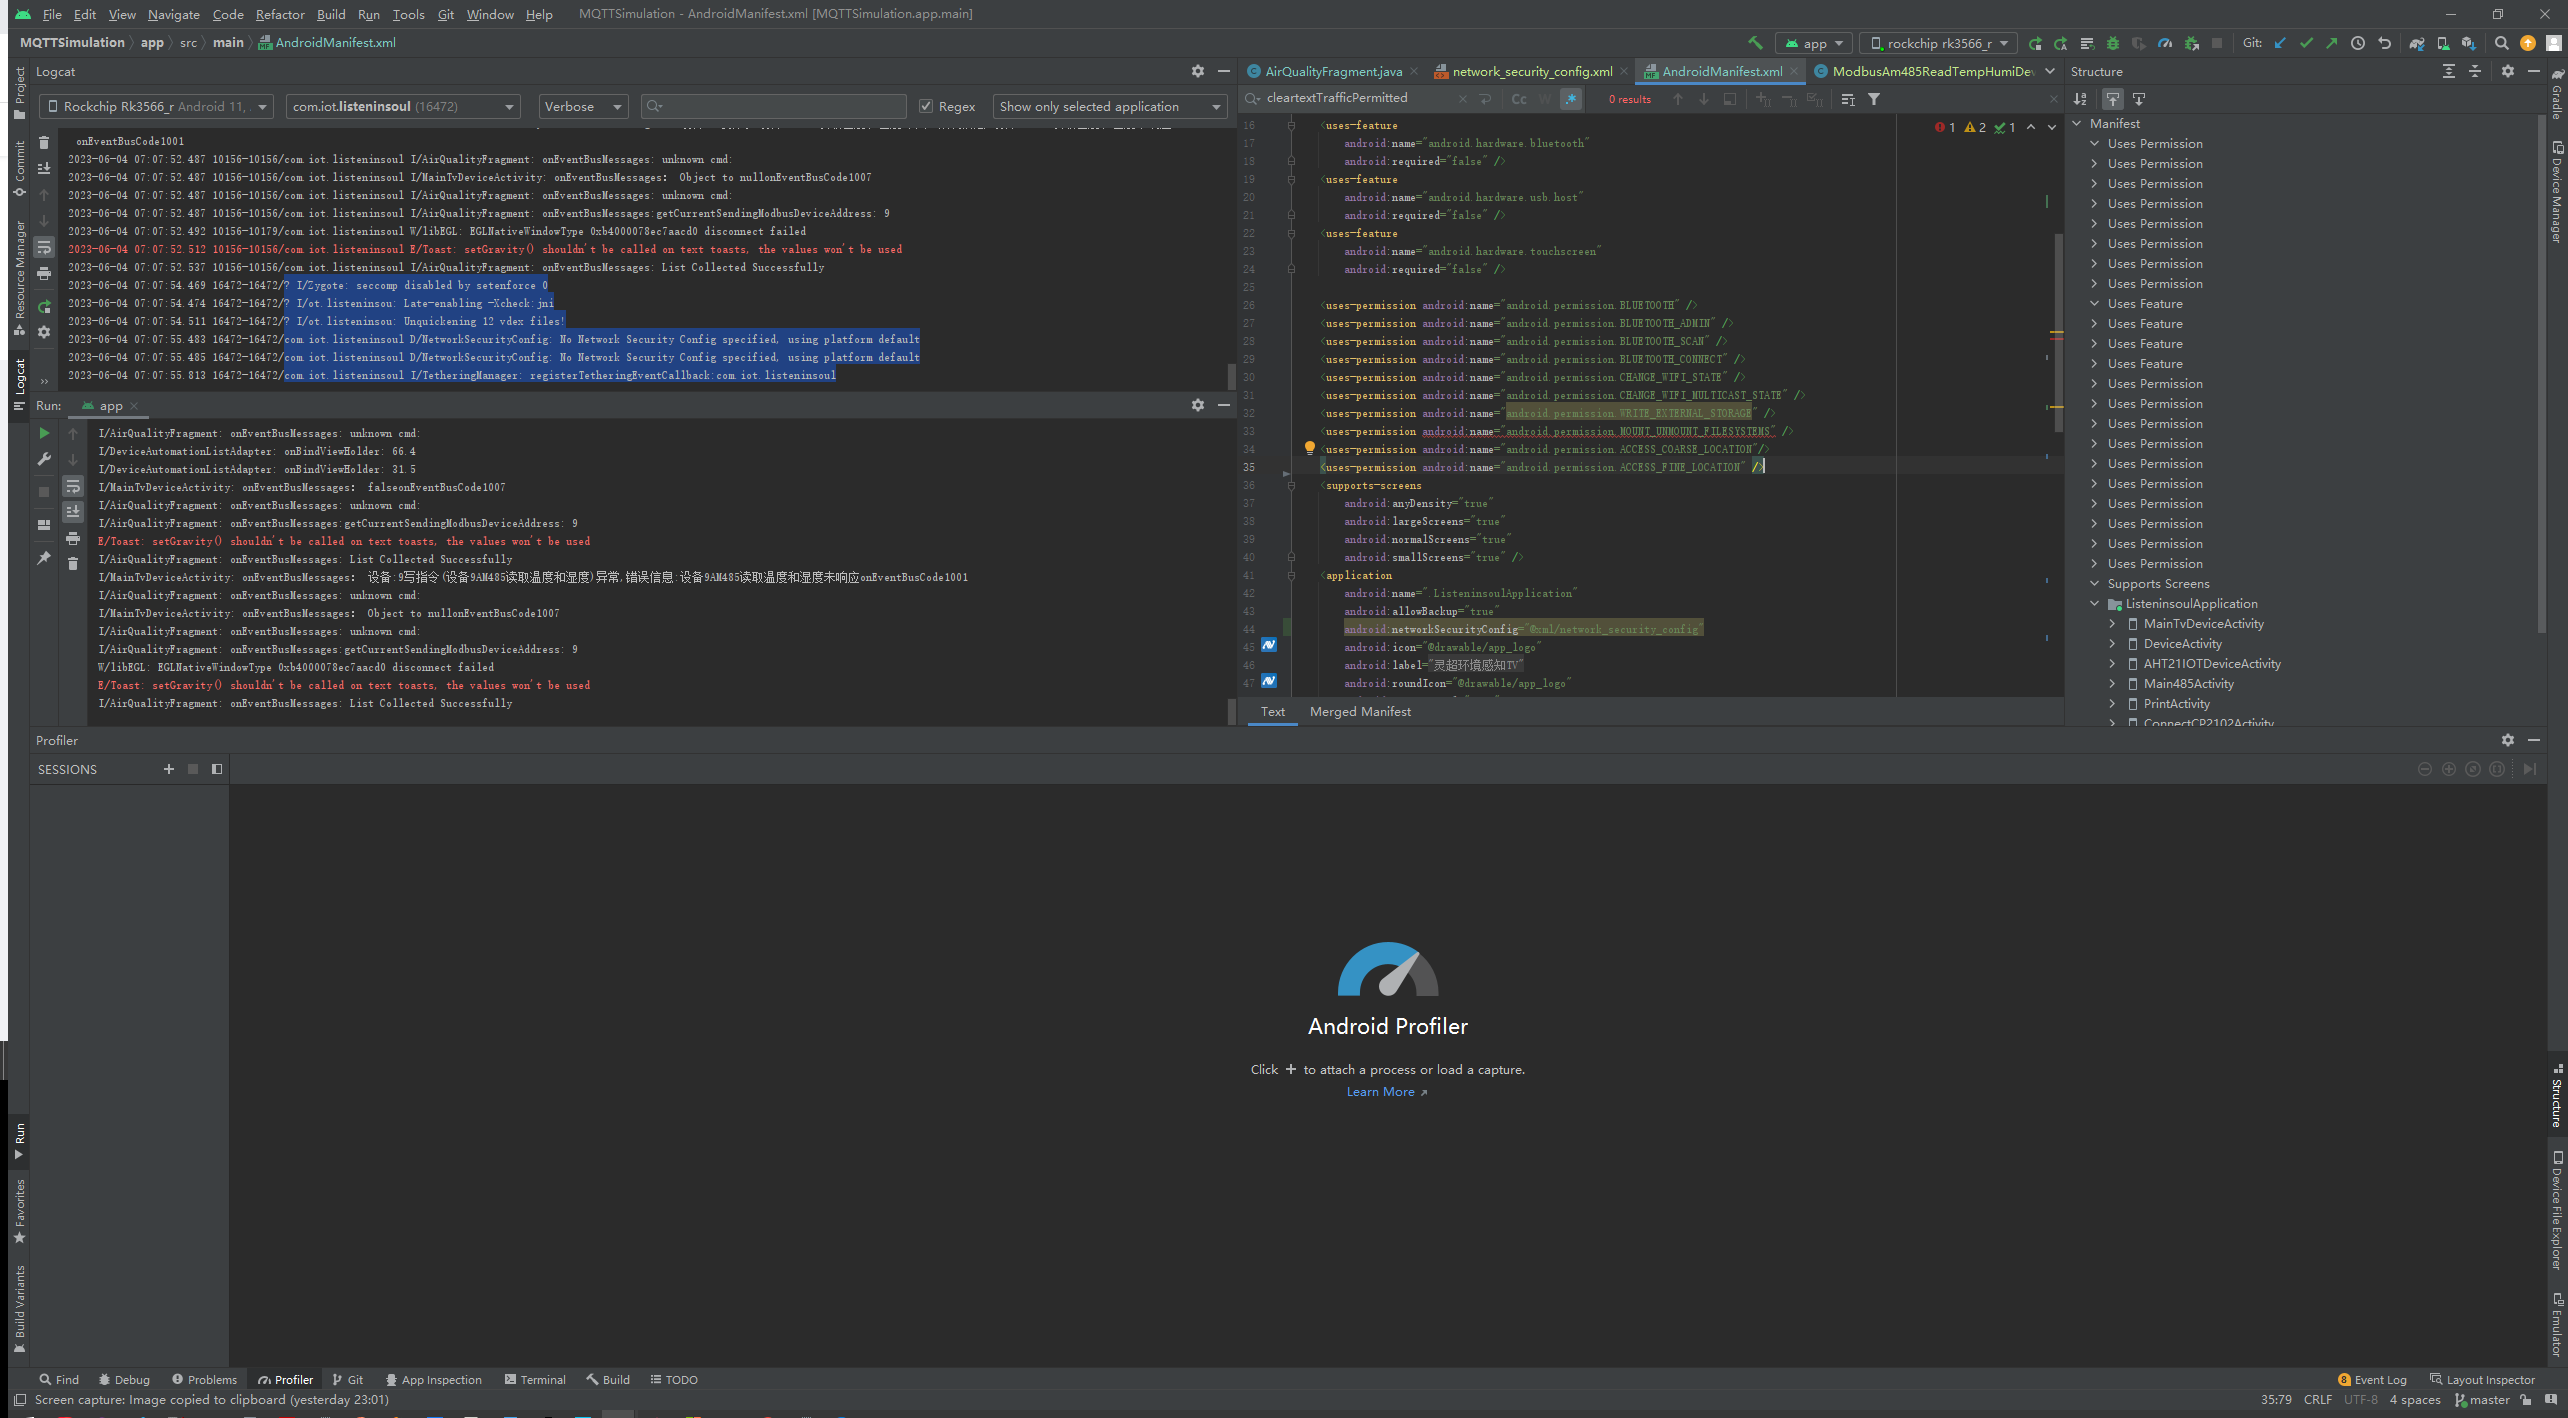
Task: Open Terminal tool window button
Action: [x=535, y=1380]
